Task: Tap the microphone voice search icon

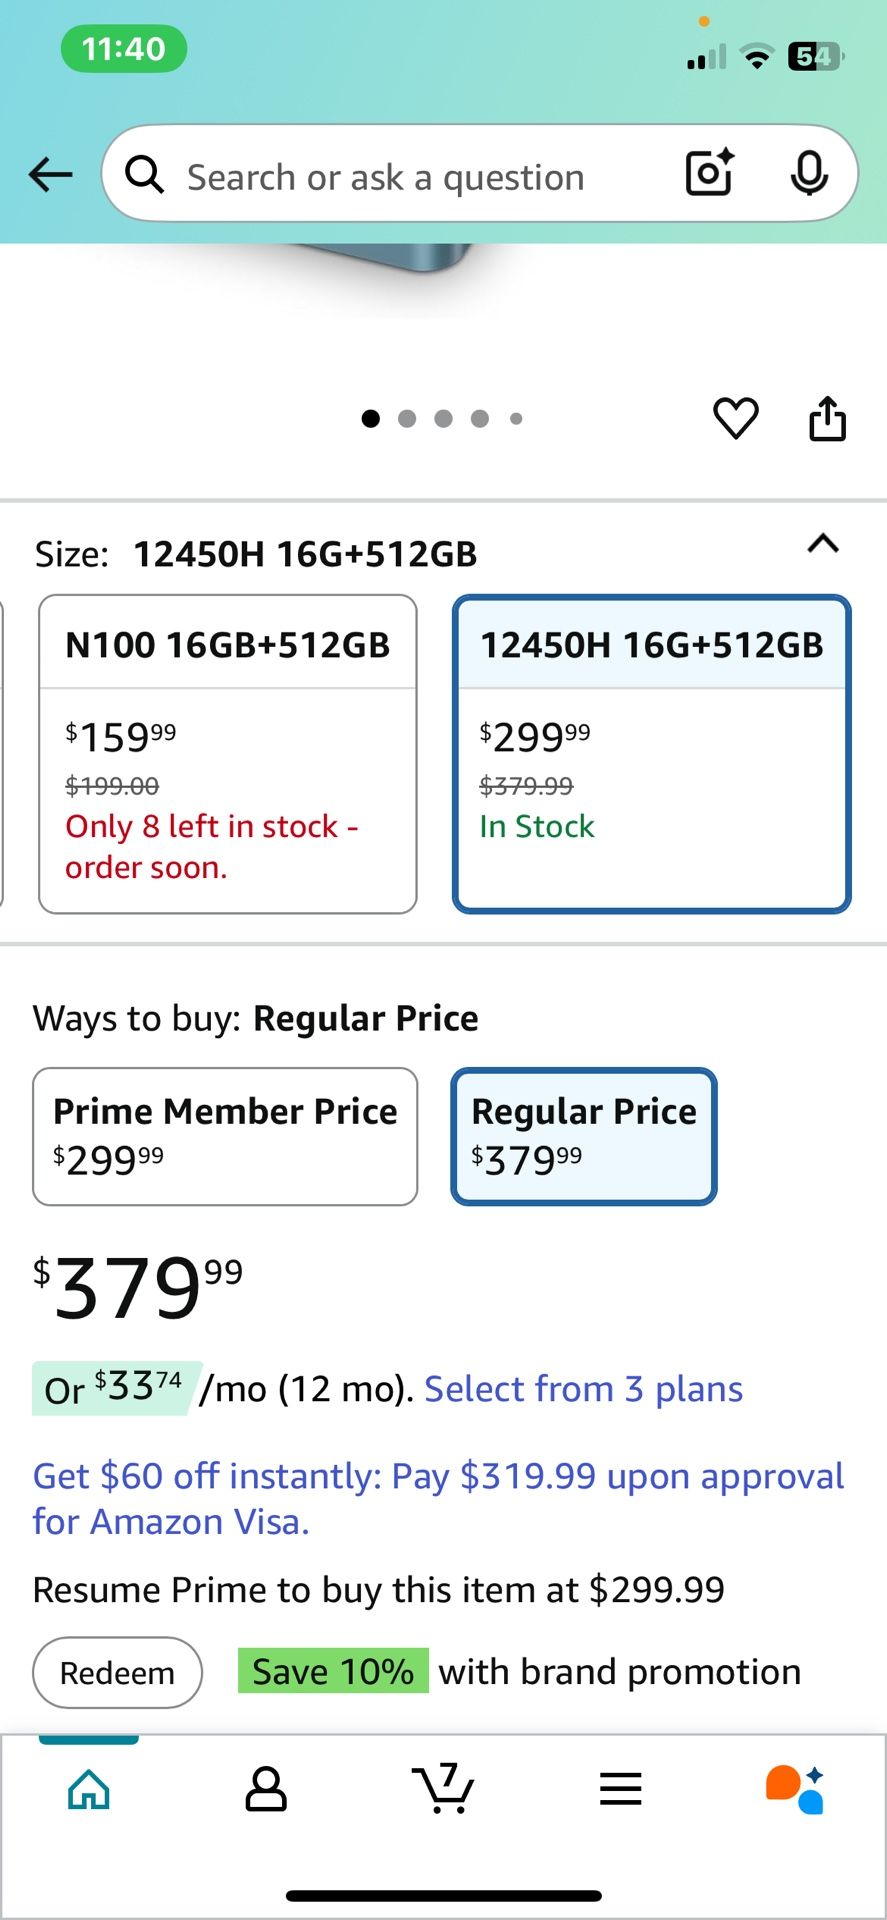Action: coord(808,174)
